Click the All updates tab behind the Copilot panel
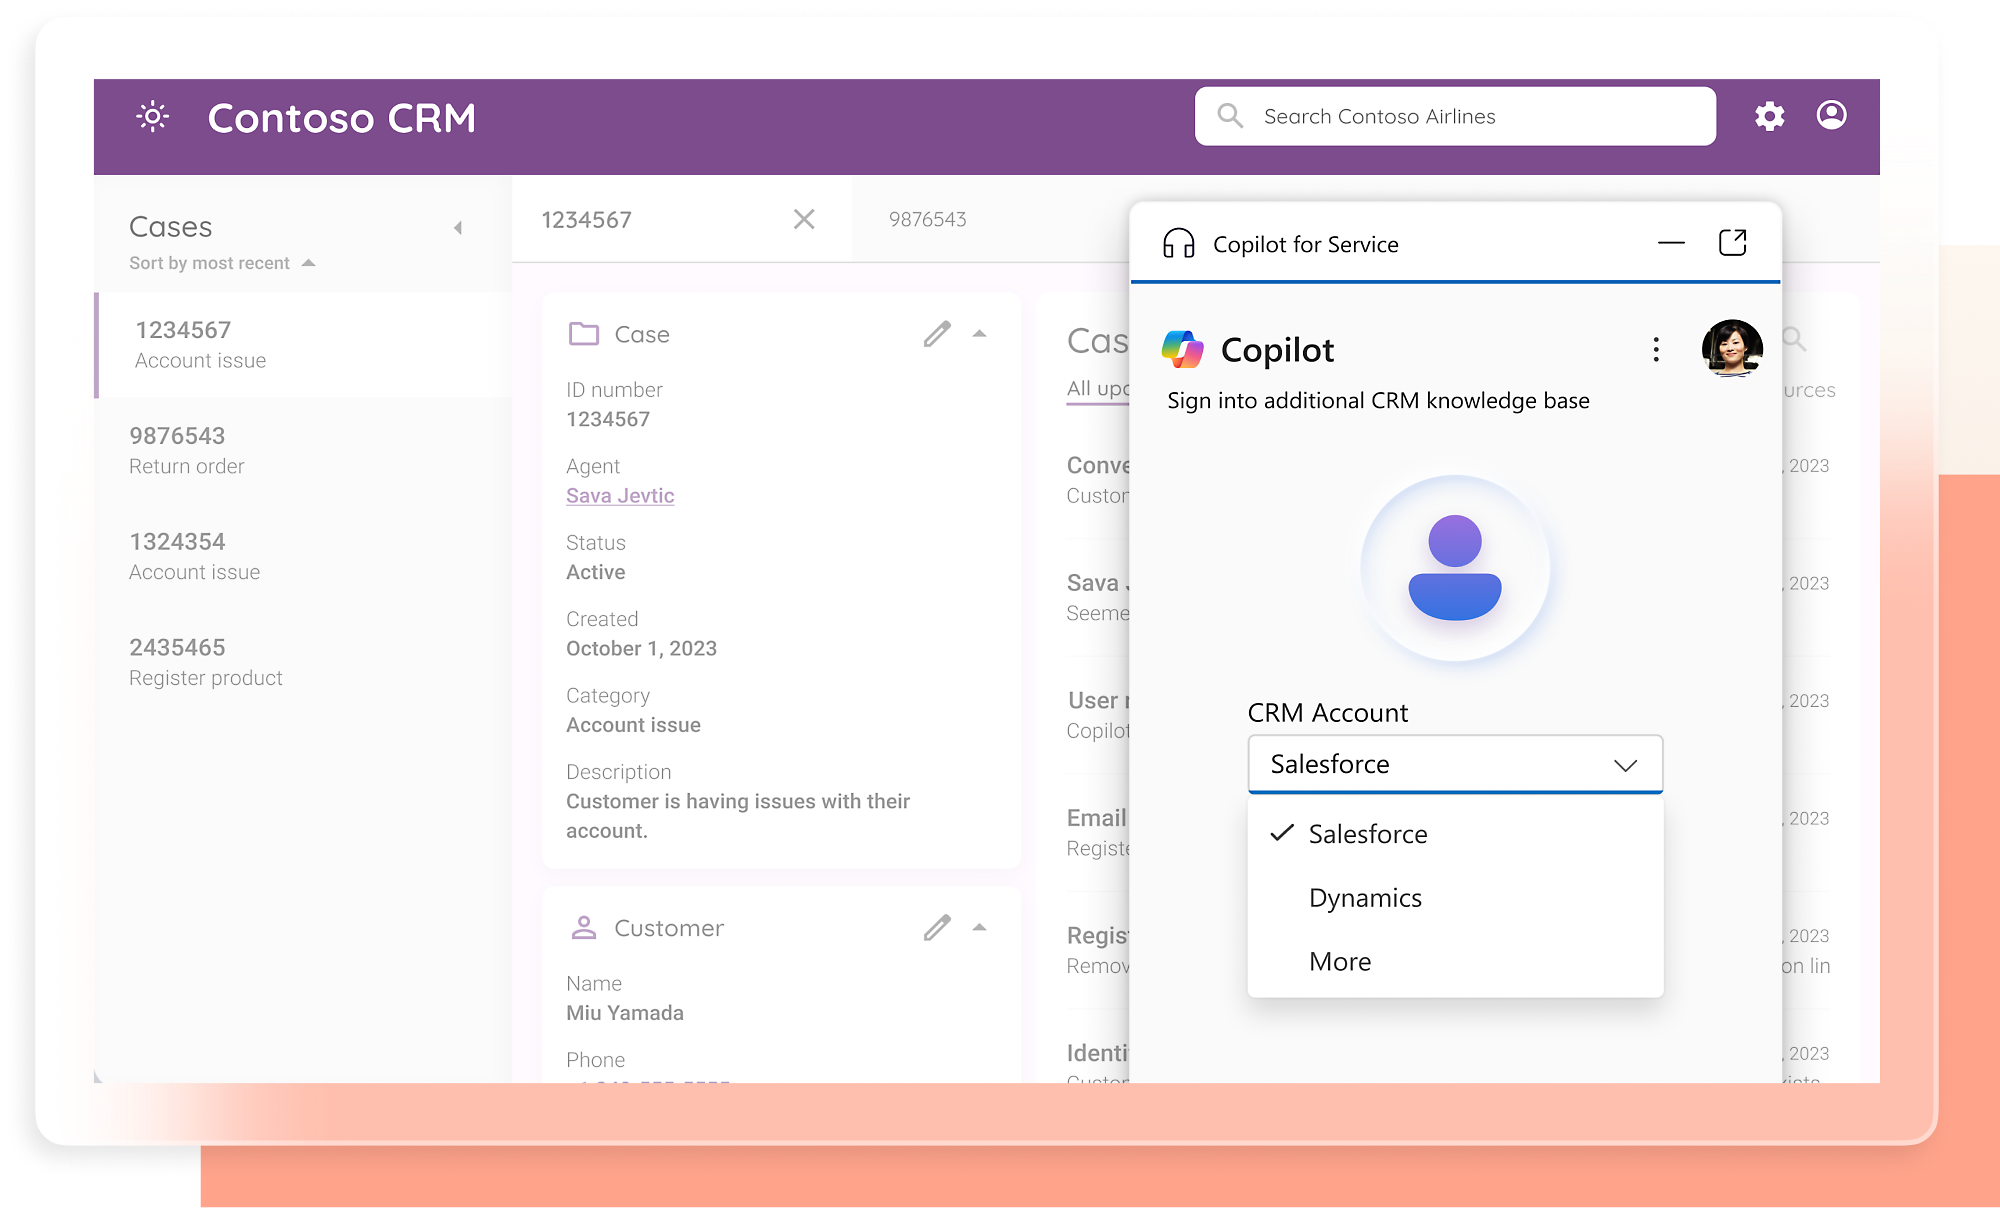The image size is (2000, 1208). pos(1098,389)
